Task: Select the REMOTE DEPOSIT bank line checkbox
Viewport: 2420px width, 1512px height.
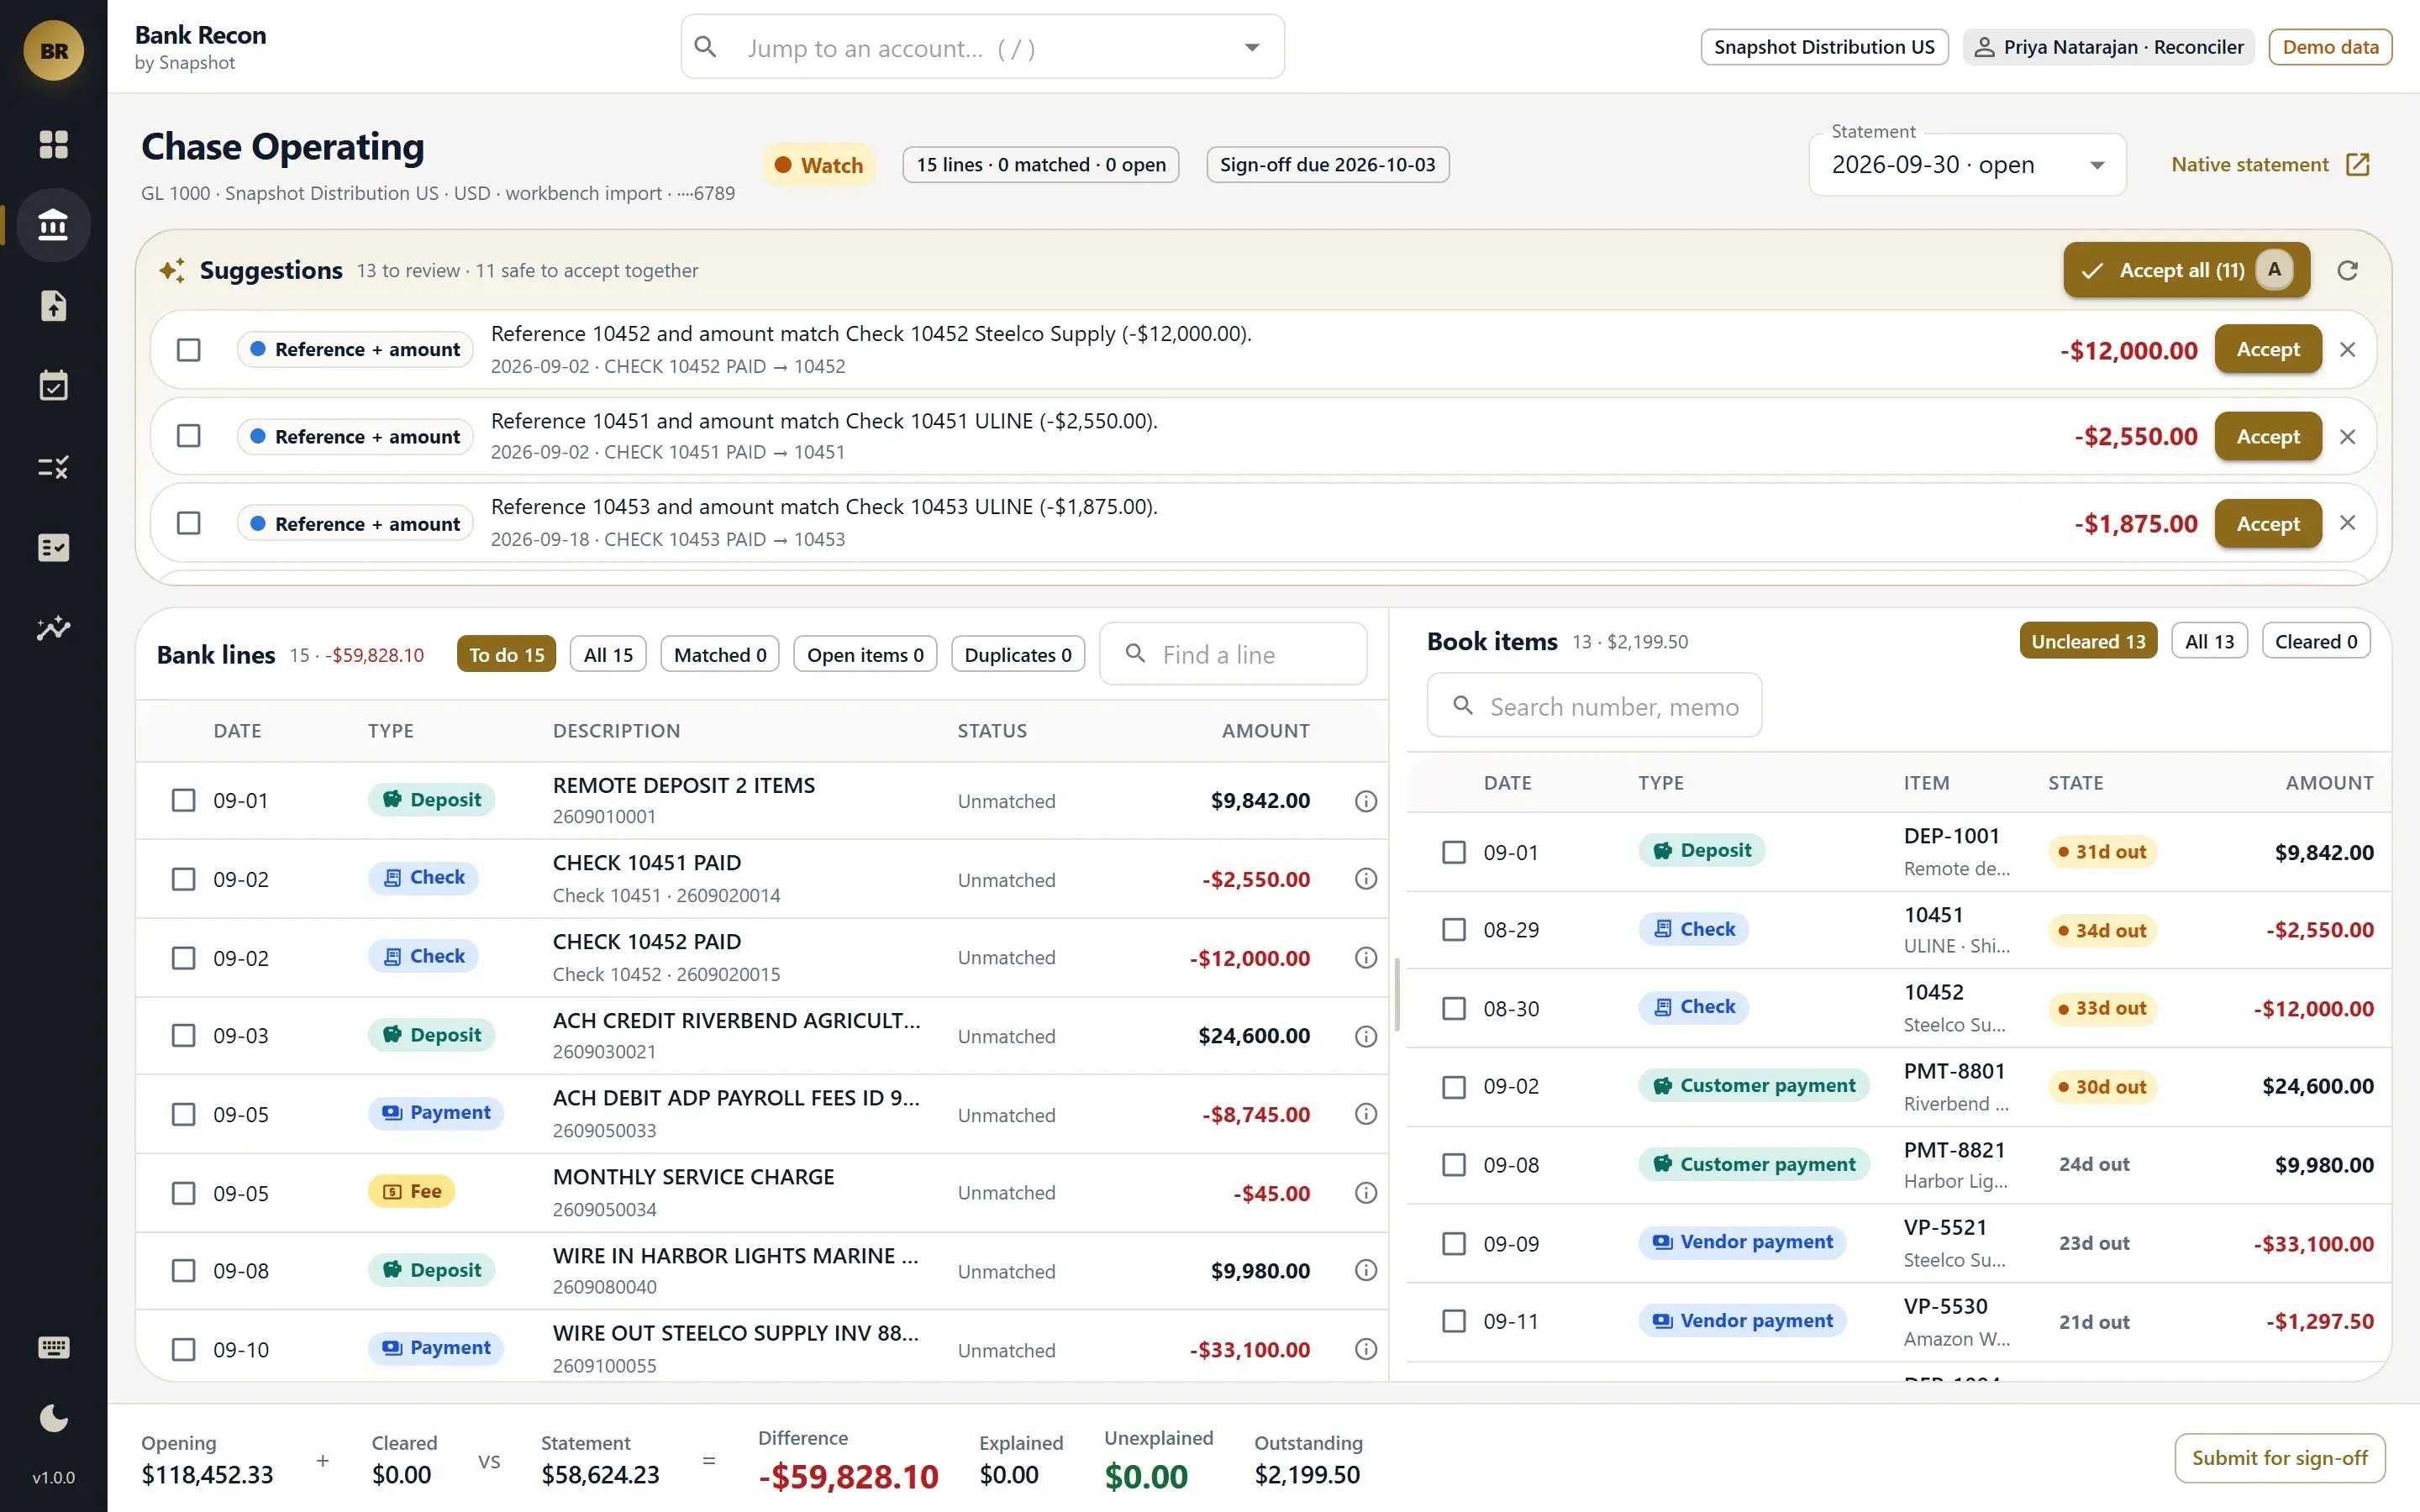Action: [183, 801]
